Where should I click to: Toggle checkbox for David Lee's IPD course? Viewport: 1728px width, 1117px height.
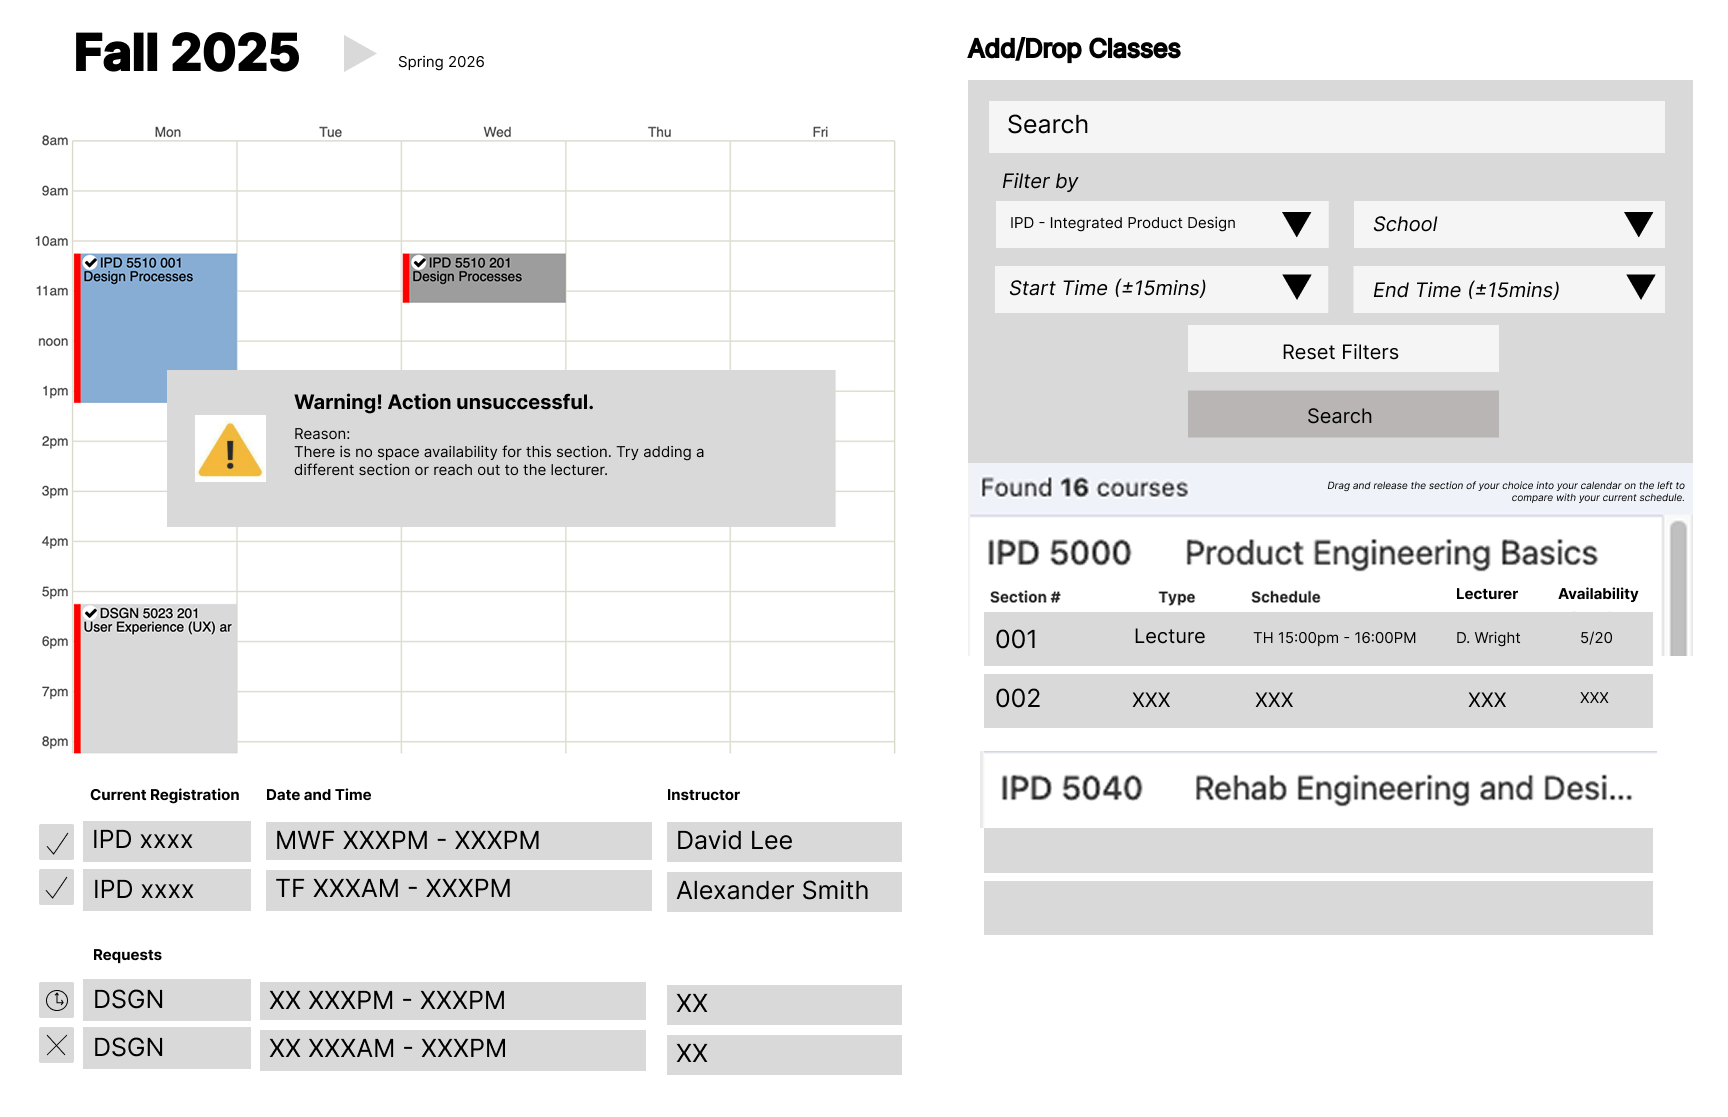coord(57,842)
